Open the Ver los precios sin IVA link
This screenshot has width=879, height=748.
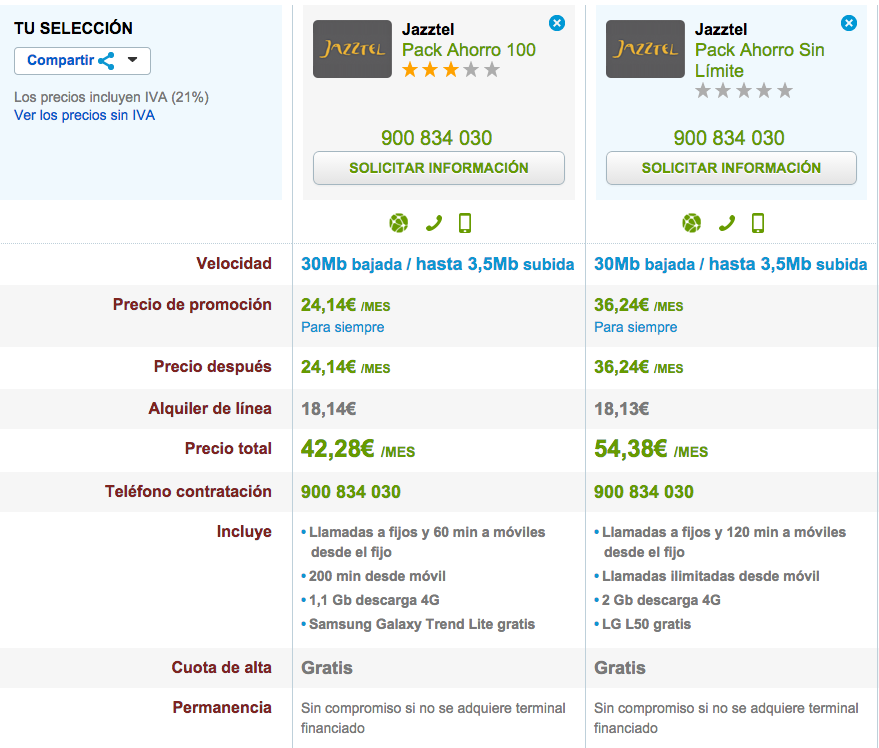pos(84,115)
